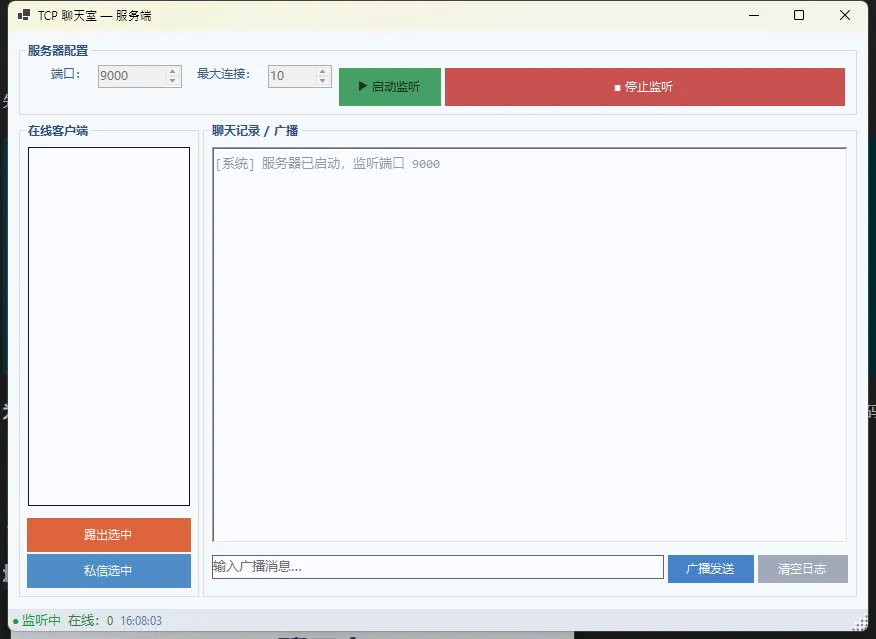
Task: Open private message via 私信选中
Action: click(109, 571)
